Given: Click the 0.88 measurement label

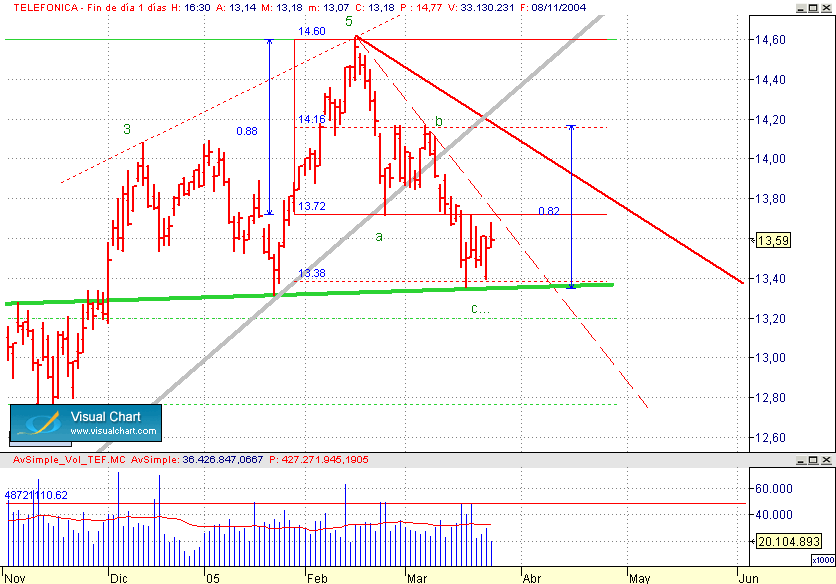Looking at the screenshot, I should coord(247,131).
